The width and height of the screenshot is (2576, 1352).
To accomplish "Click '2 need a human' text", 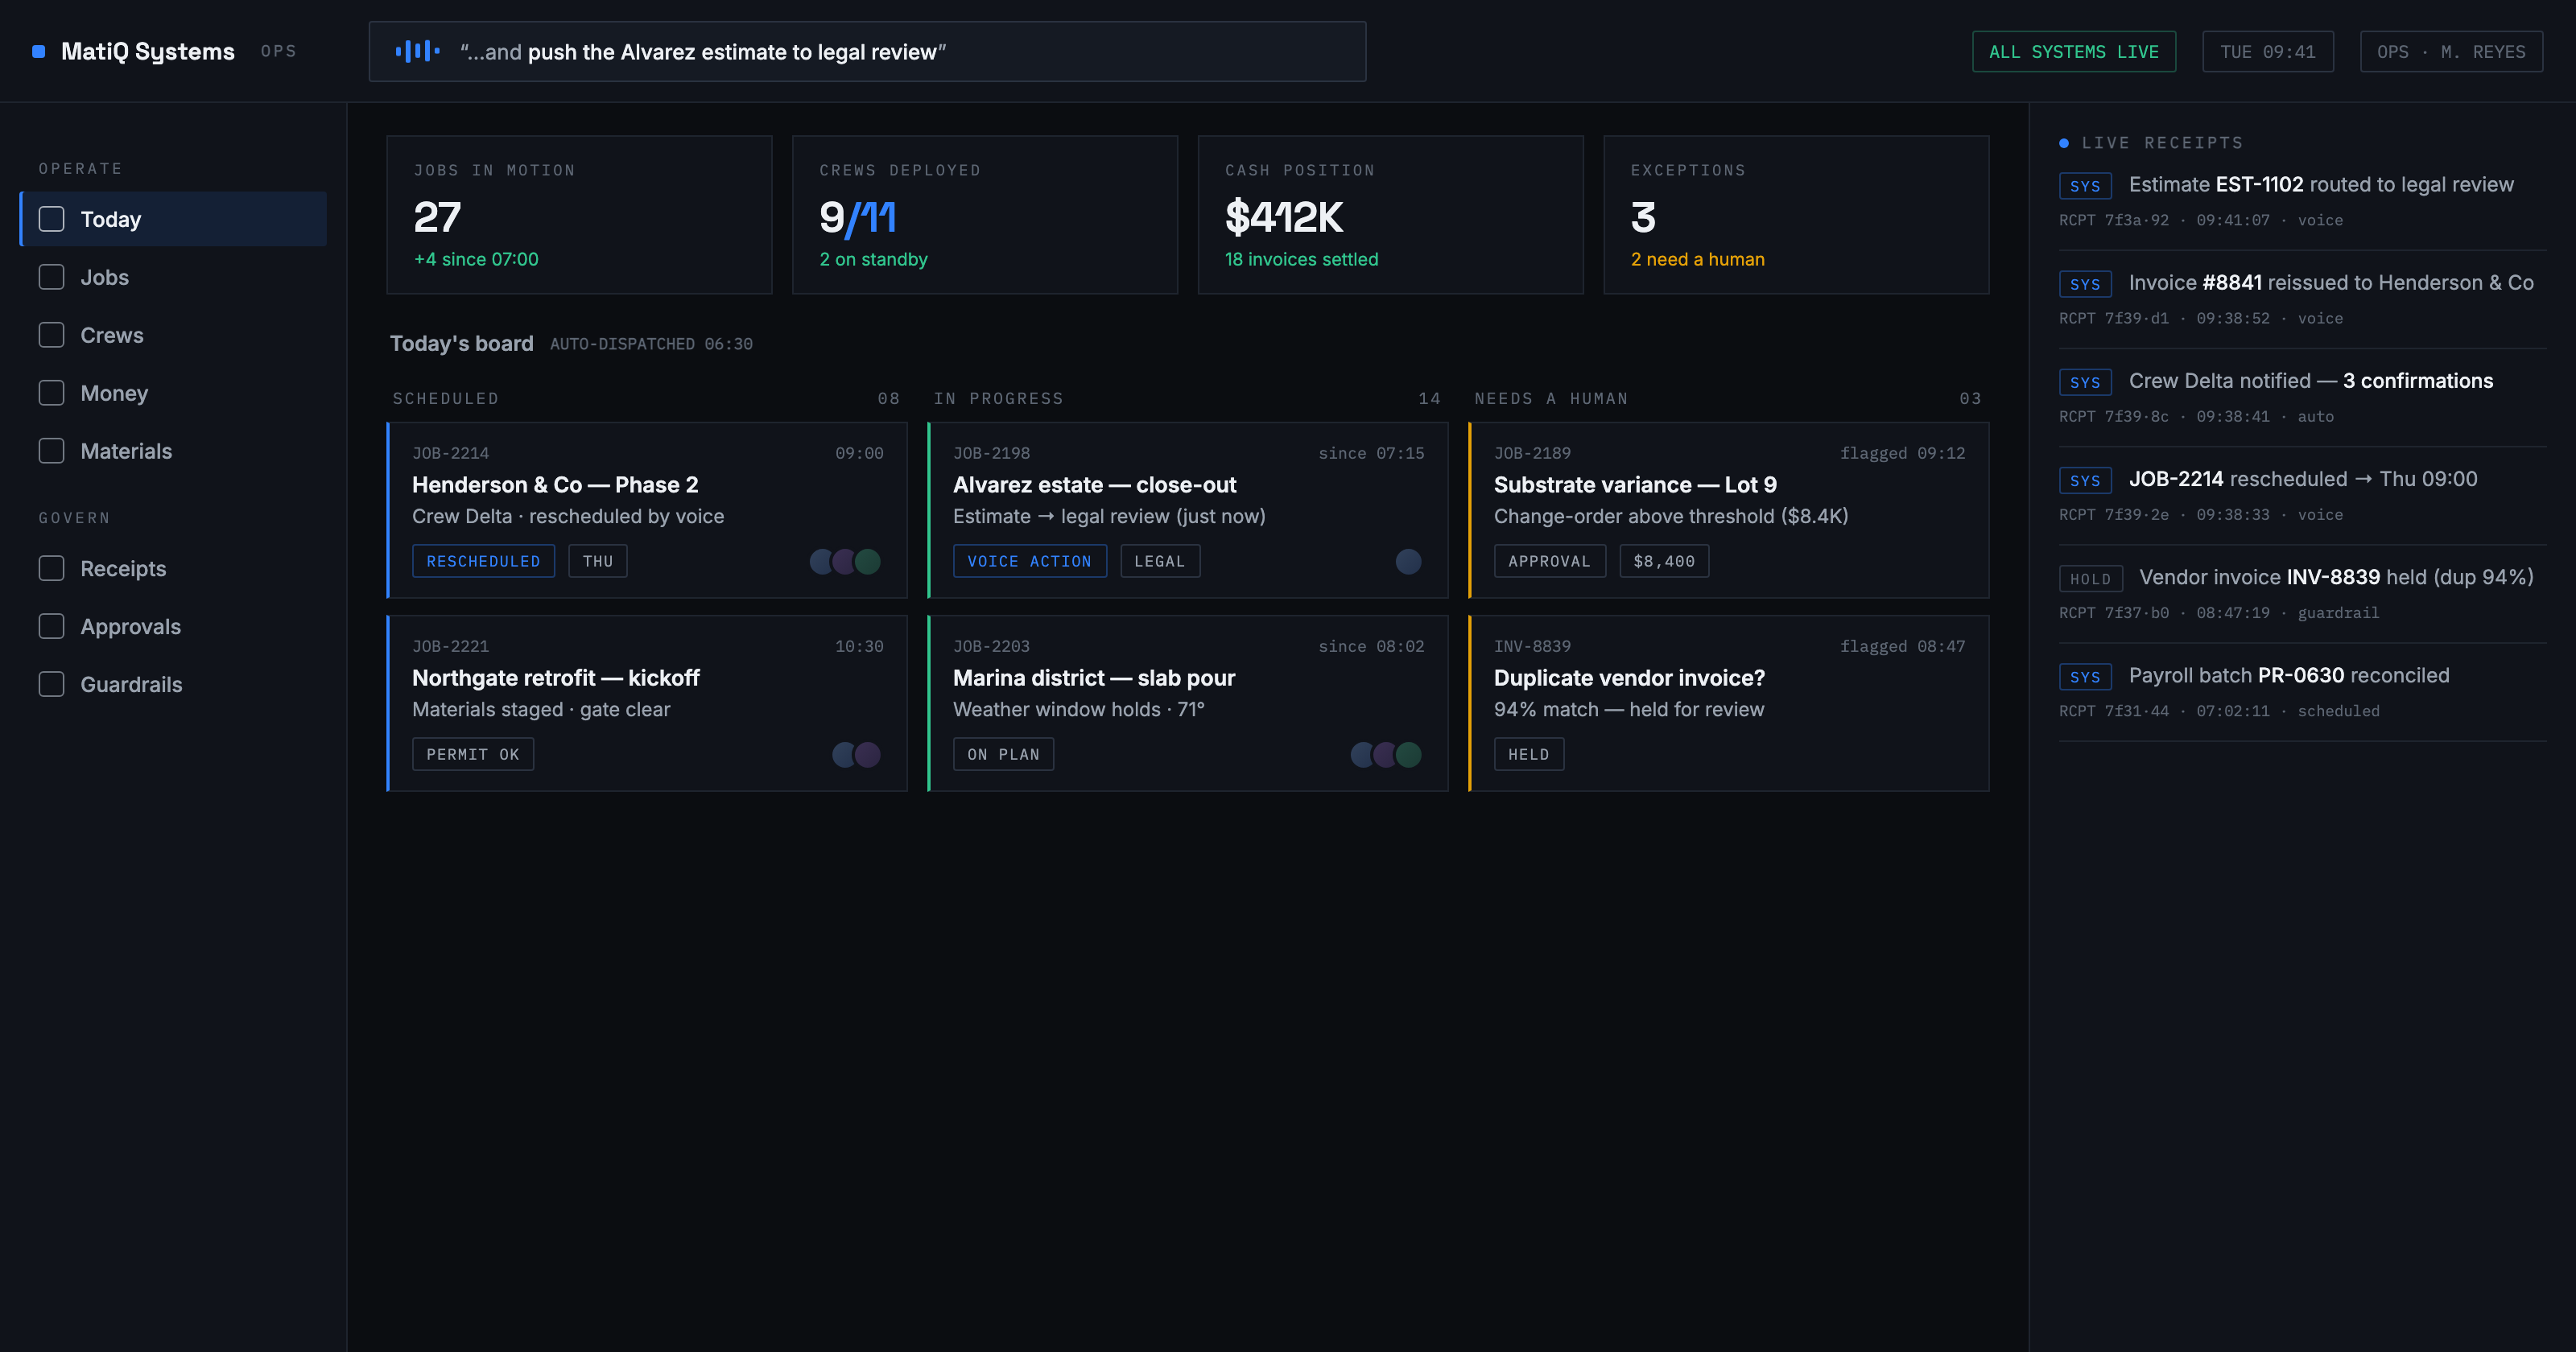I will coord(1697,259).
